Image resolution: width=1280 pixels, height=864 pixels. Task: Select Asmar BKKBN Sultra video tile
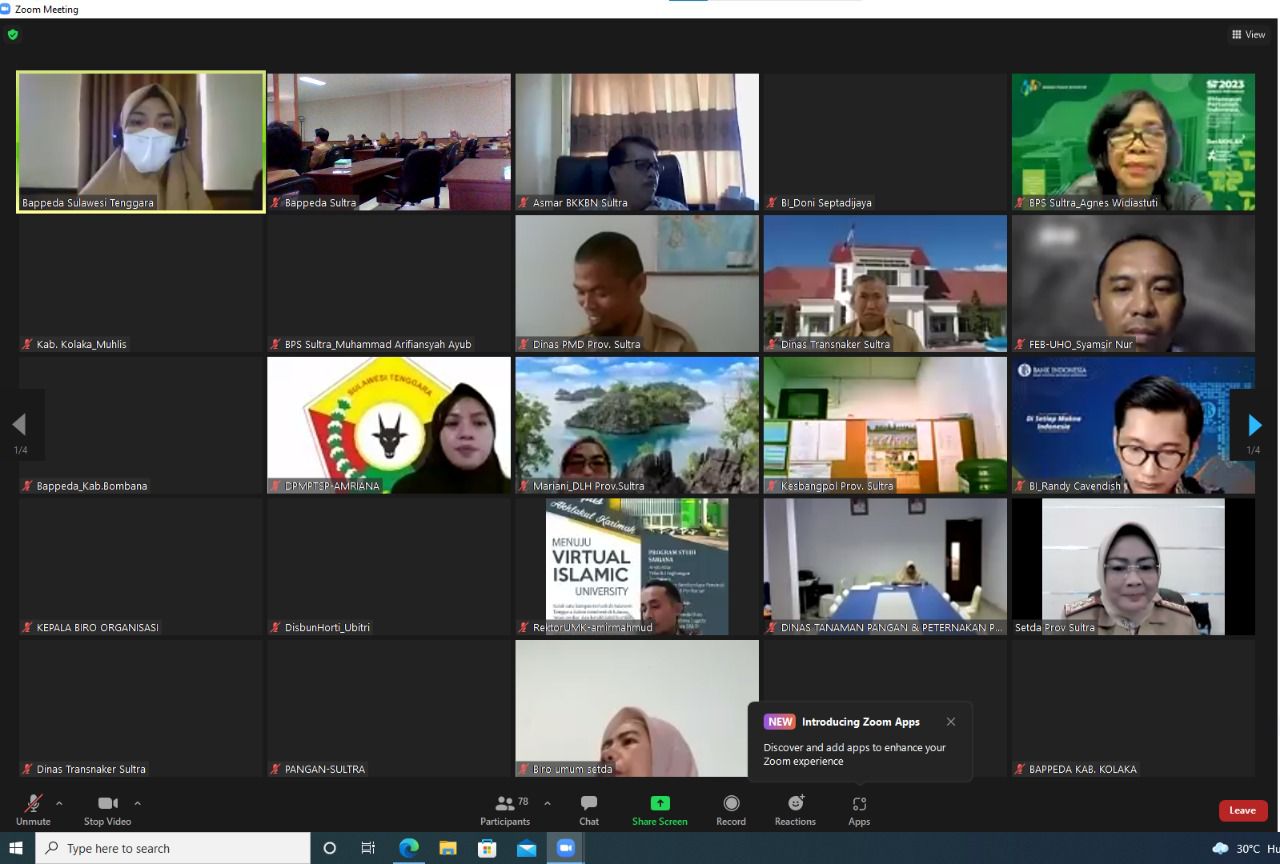click(x=637, y=142)
